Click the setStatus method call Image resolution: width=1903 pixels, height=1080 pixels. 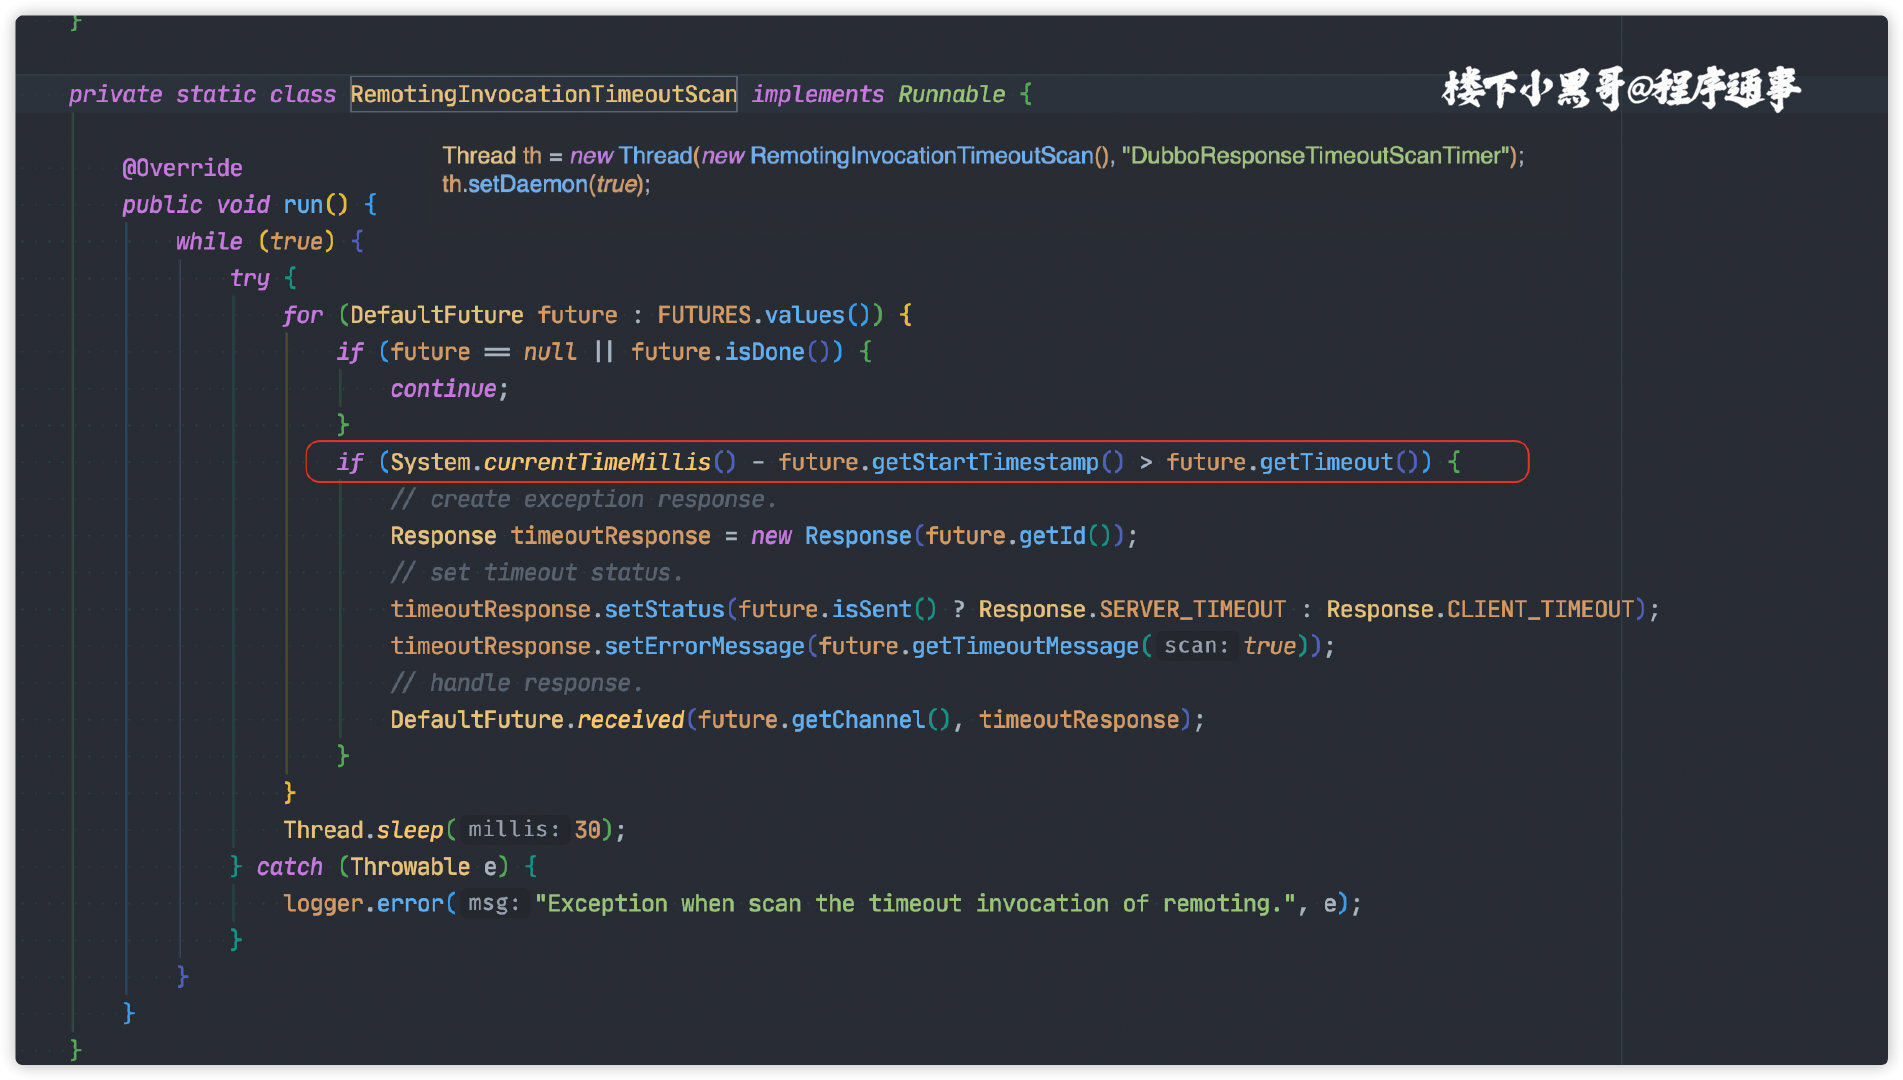click(664, 609)
